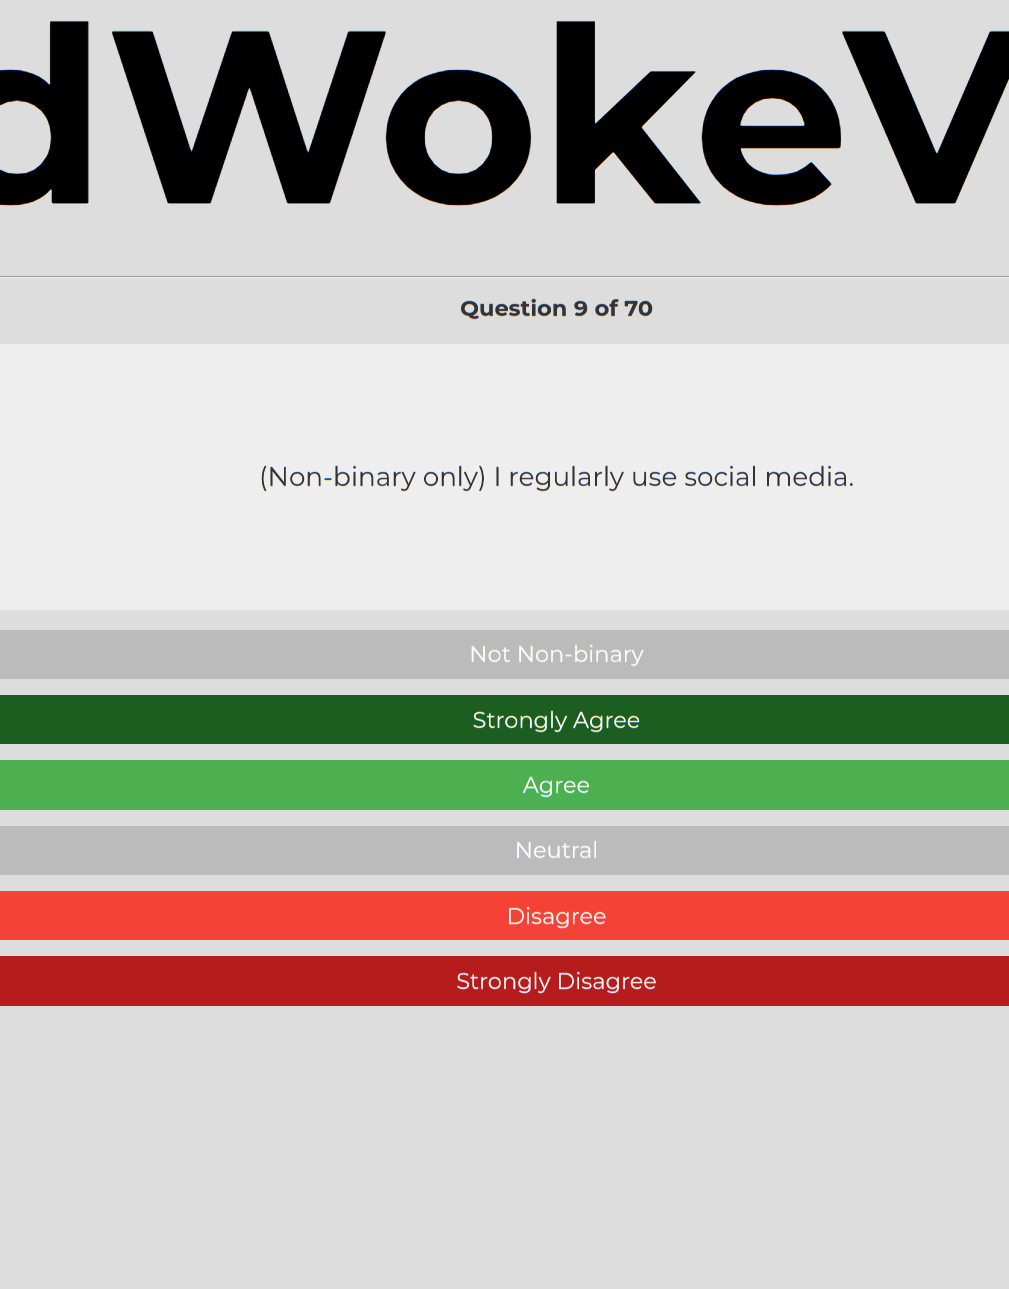
Task: Choose the red Disagree button
Action: click(504, 916)
